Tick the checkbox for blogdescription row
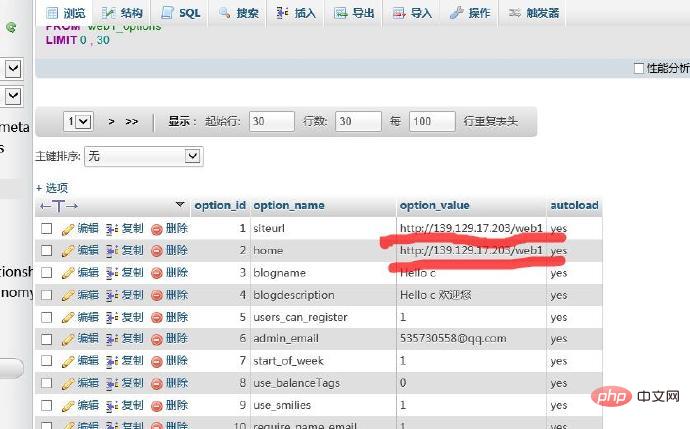The width and height of the screenshot is (690, 429). tap(46, 294)
